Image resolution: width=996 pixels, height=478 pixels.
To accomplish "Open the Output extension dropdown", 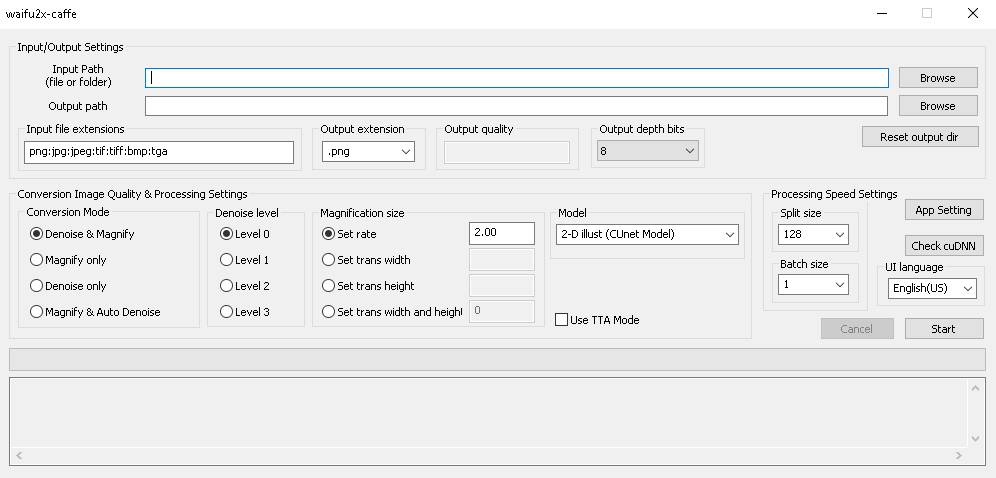I will [x=368, y=152].
